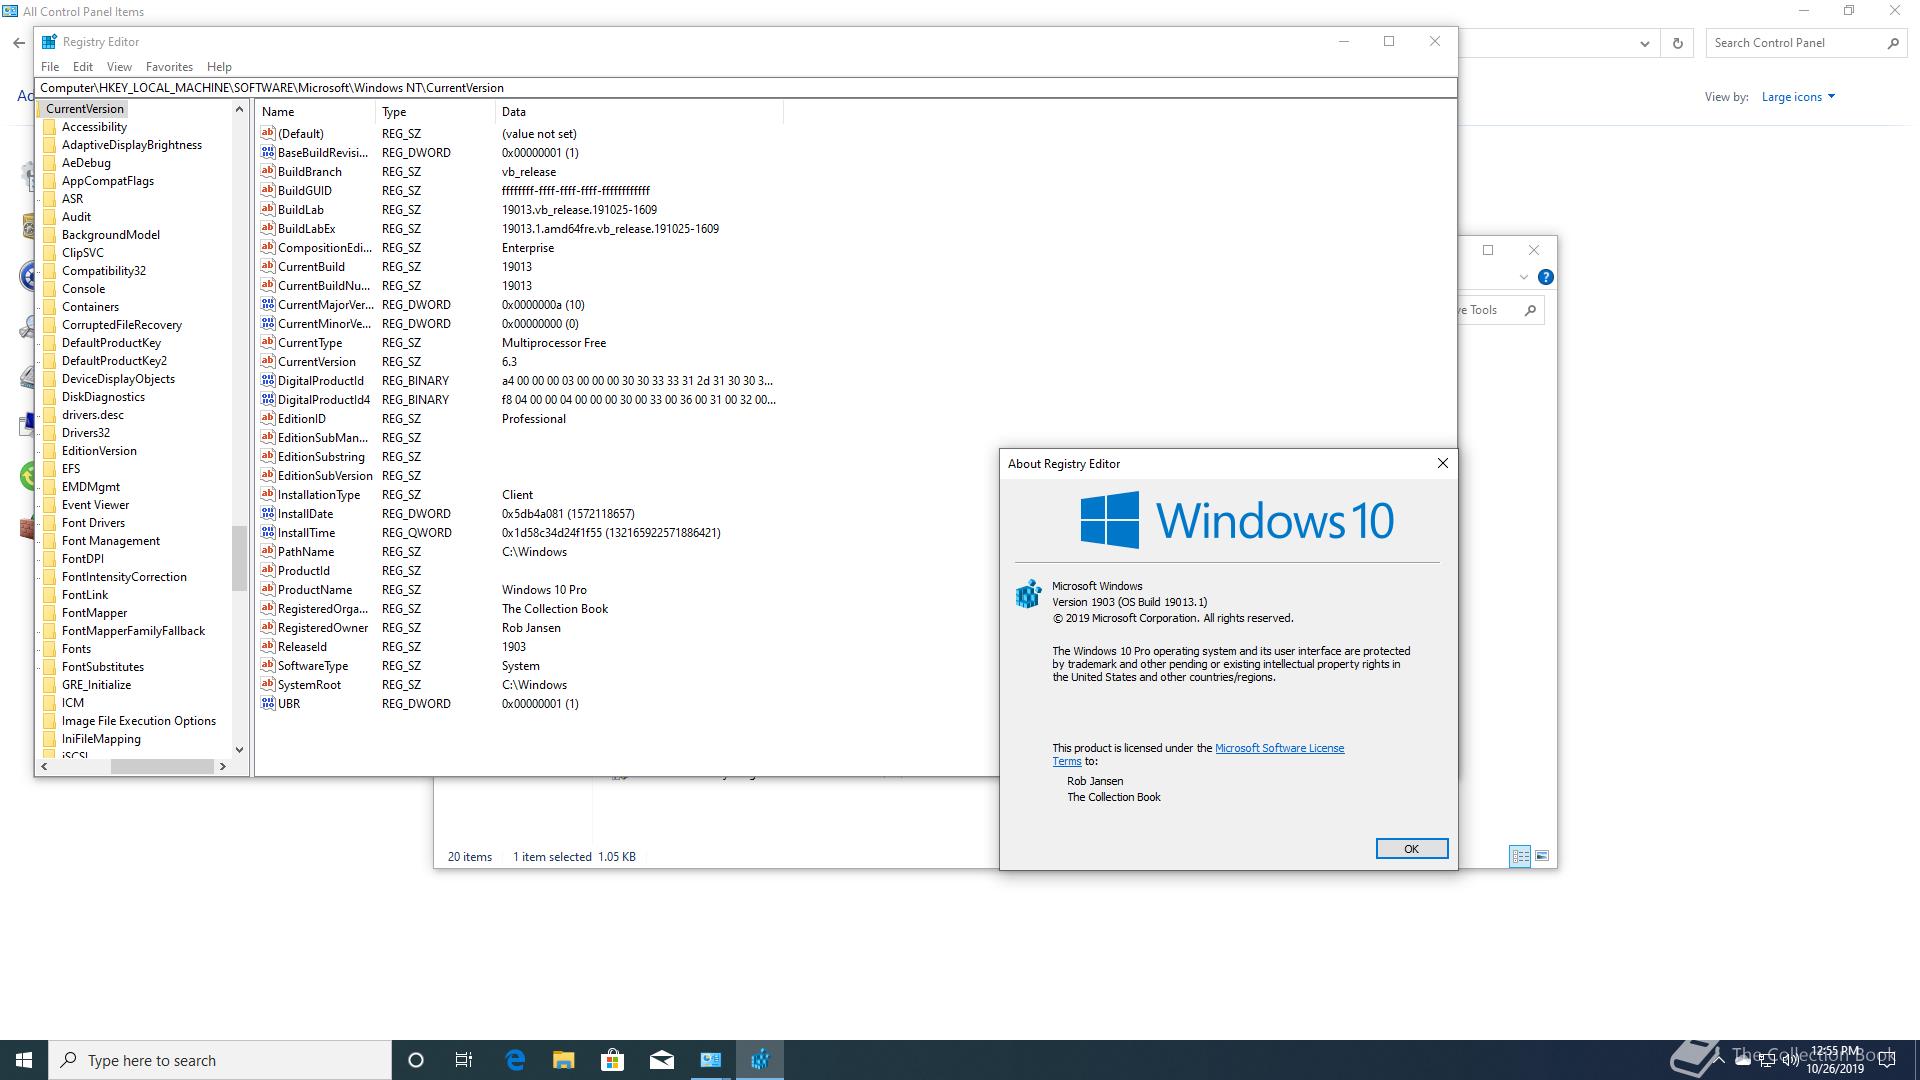
Task: Select the AppCompatFlags key
Action: 107,181
